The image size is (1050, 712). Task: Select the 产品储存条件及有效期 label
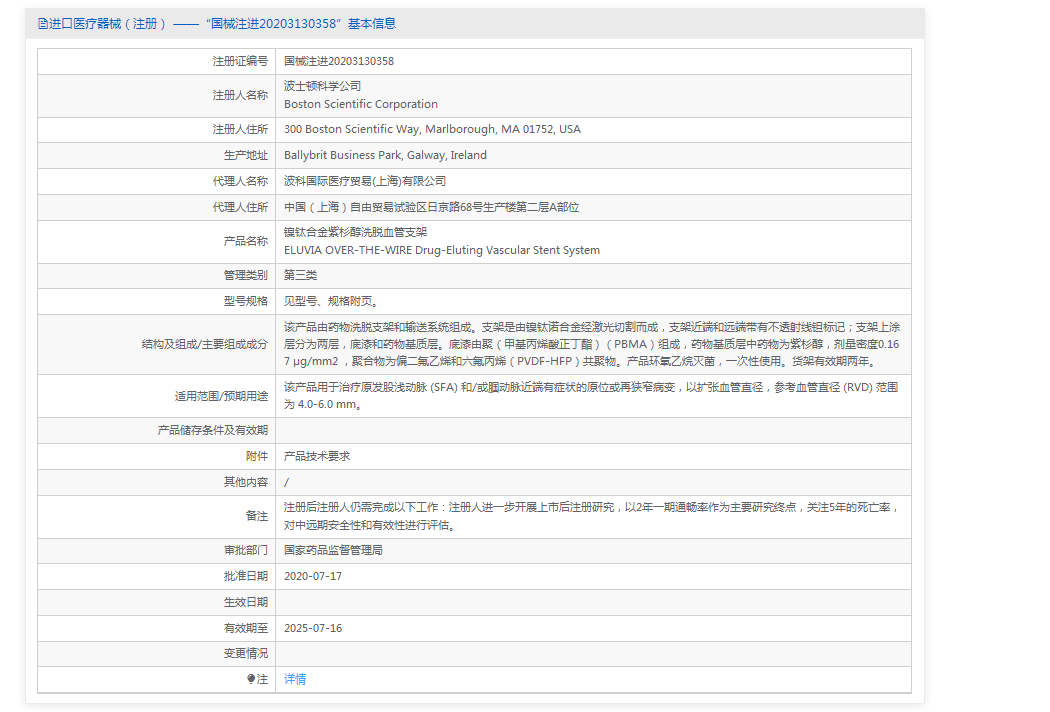(x=212, y=431)
